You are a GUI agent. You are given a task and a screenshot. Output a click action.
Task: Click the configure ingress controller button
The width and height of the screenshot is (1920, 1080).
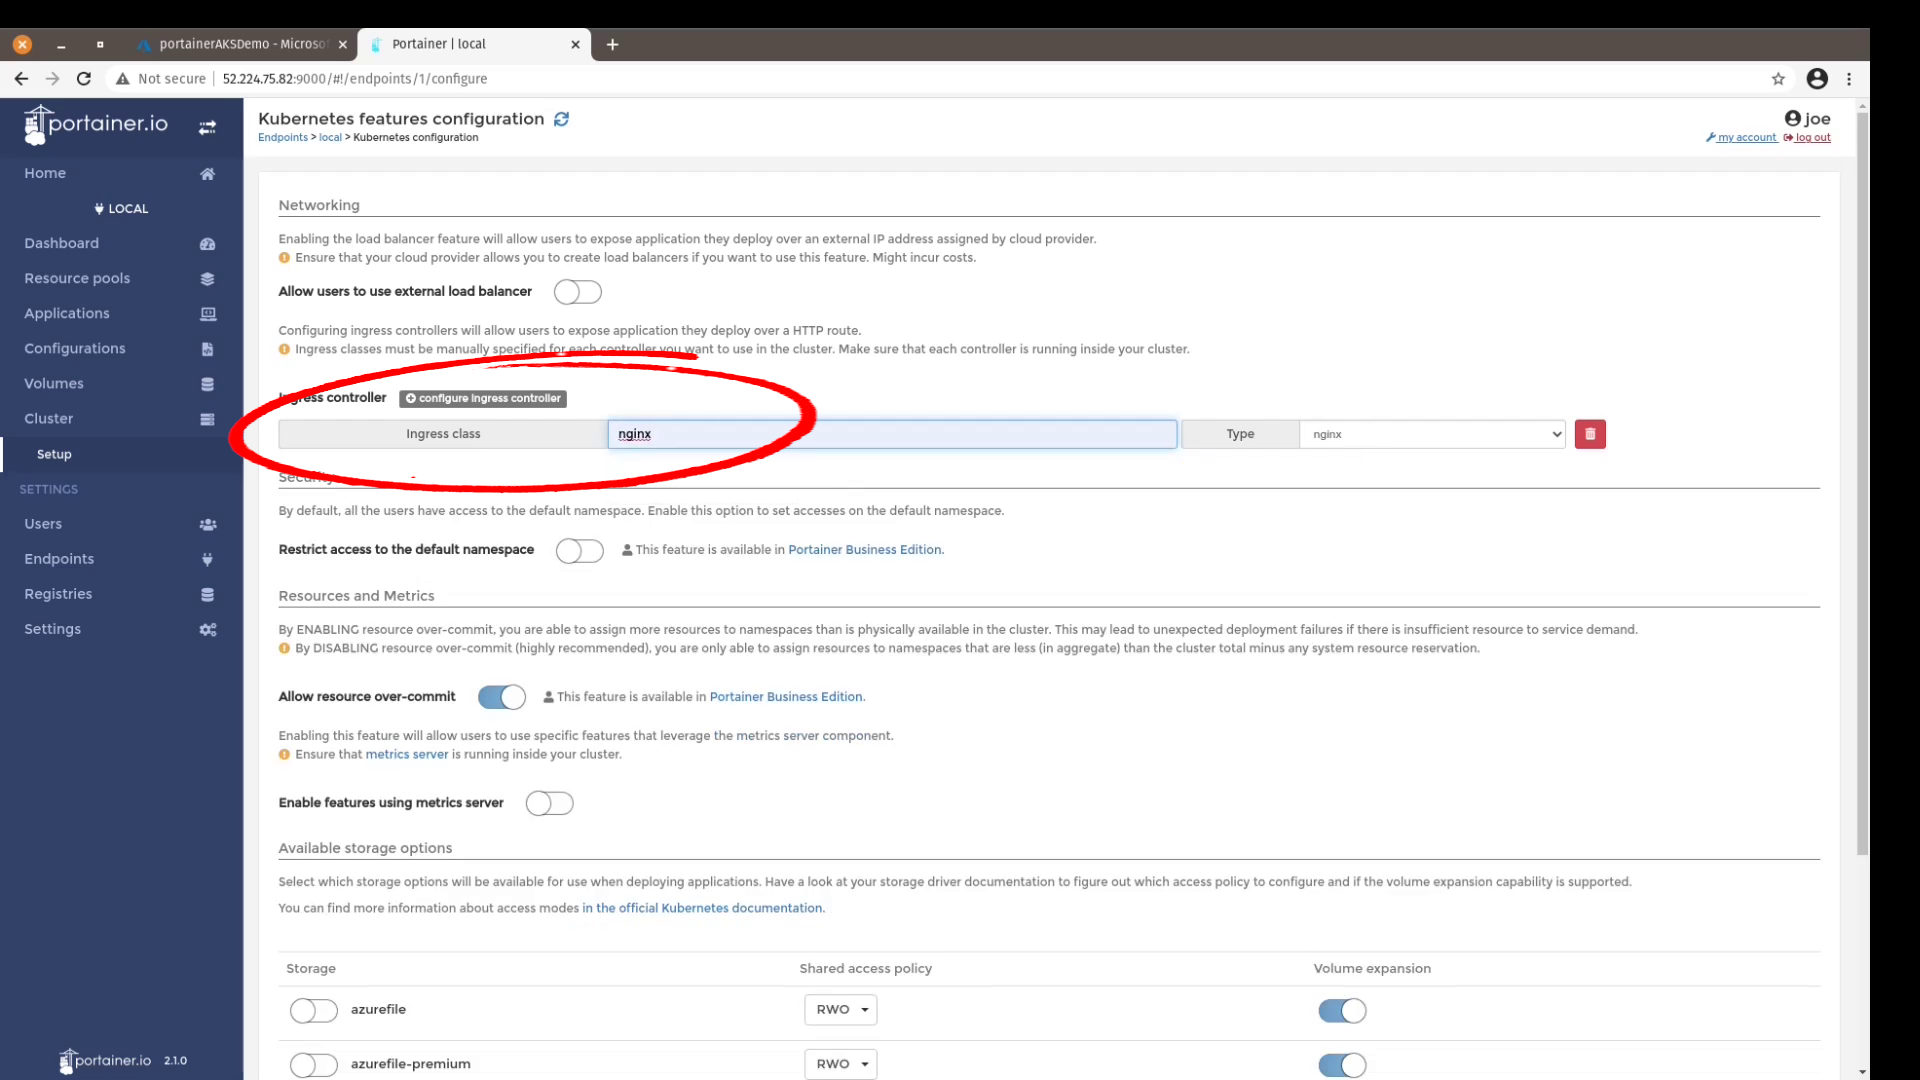[483, 398]
